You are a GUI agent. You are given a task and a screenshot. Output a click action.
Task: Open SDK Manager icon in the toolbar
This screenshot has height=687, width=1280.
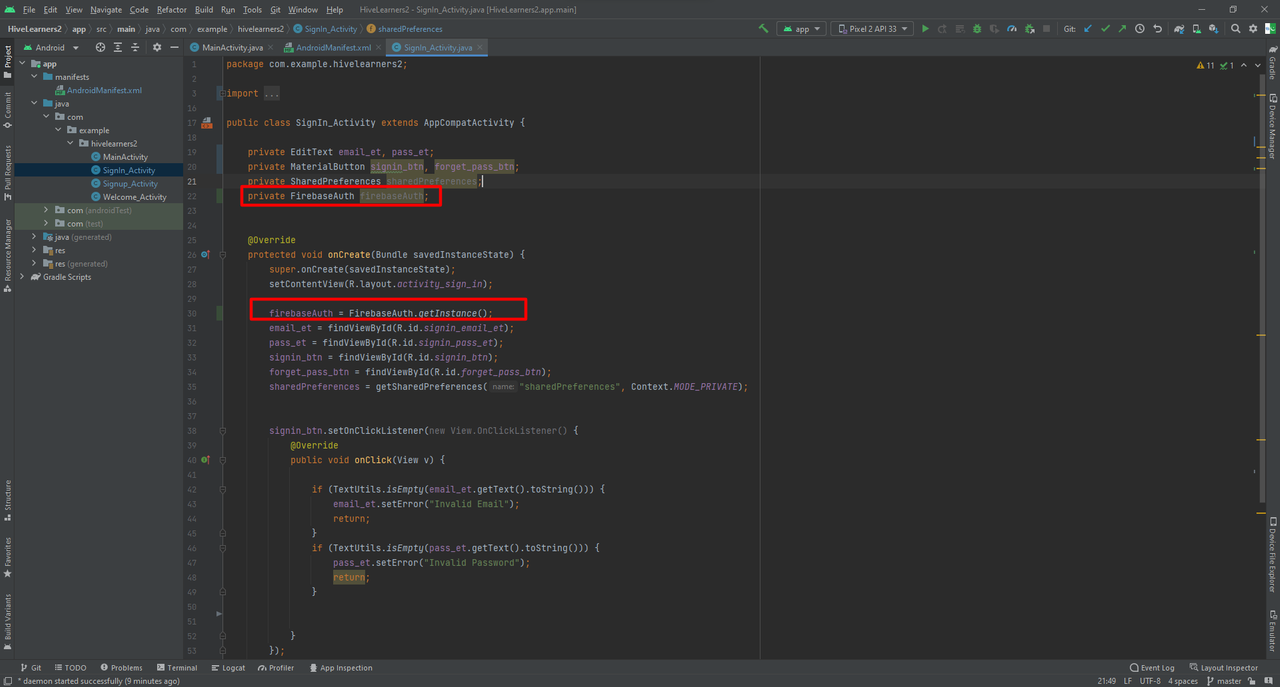(1215, 29)
